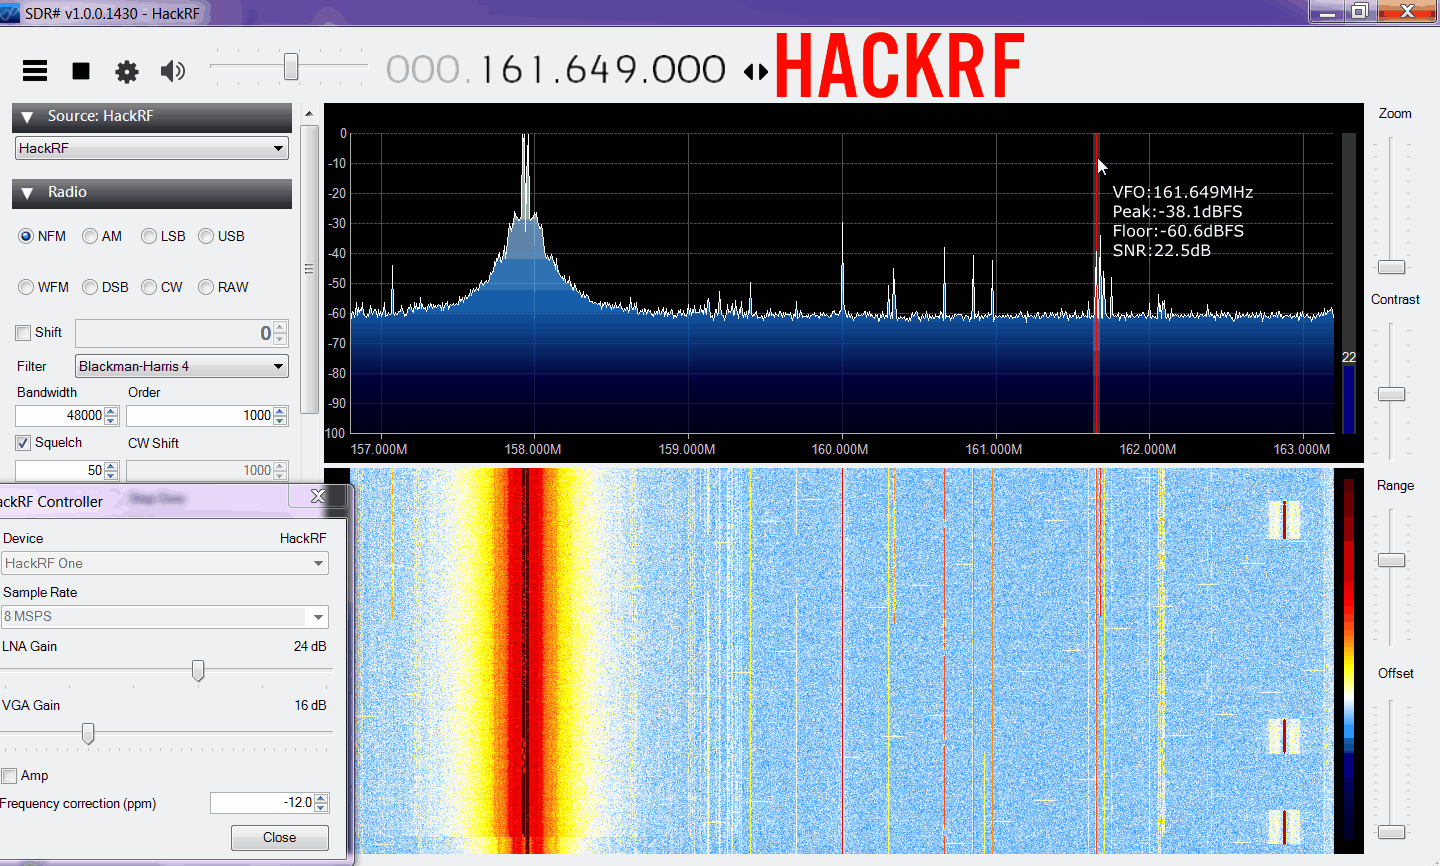
Task: Open the hamburger menu icon
Action: 35,71
